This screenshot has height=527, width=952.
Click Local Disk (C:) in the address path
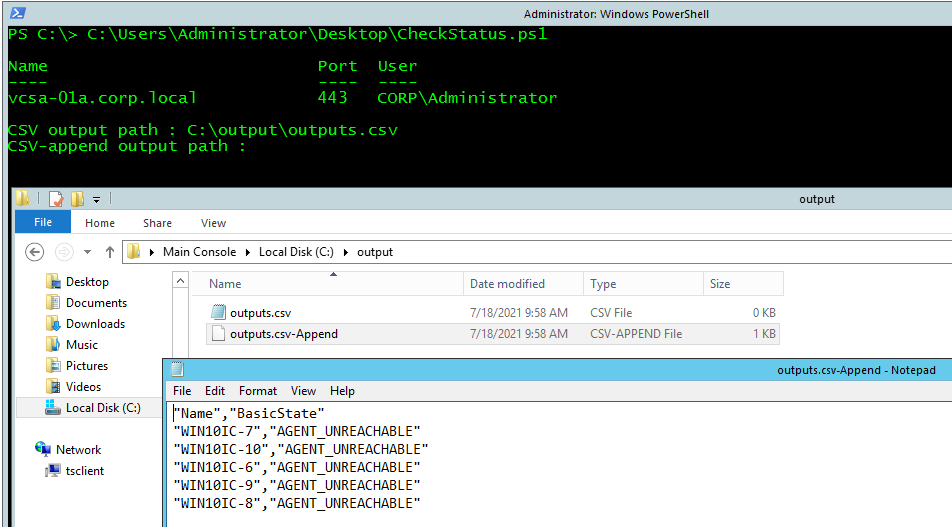click(x=296, y=252)
